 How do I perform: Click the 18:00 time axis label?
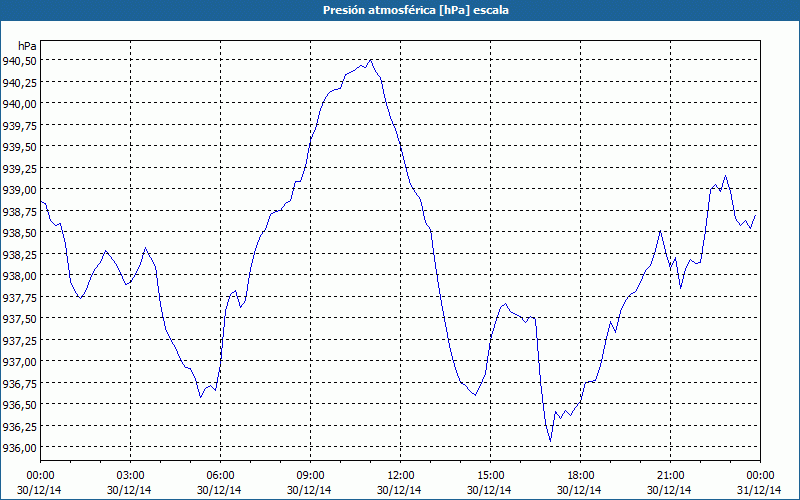tap(581, 476)
